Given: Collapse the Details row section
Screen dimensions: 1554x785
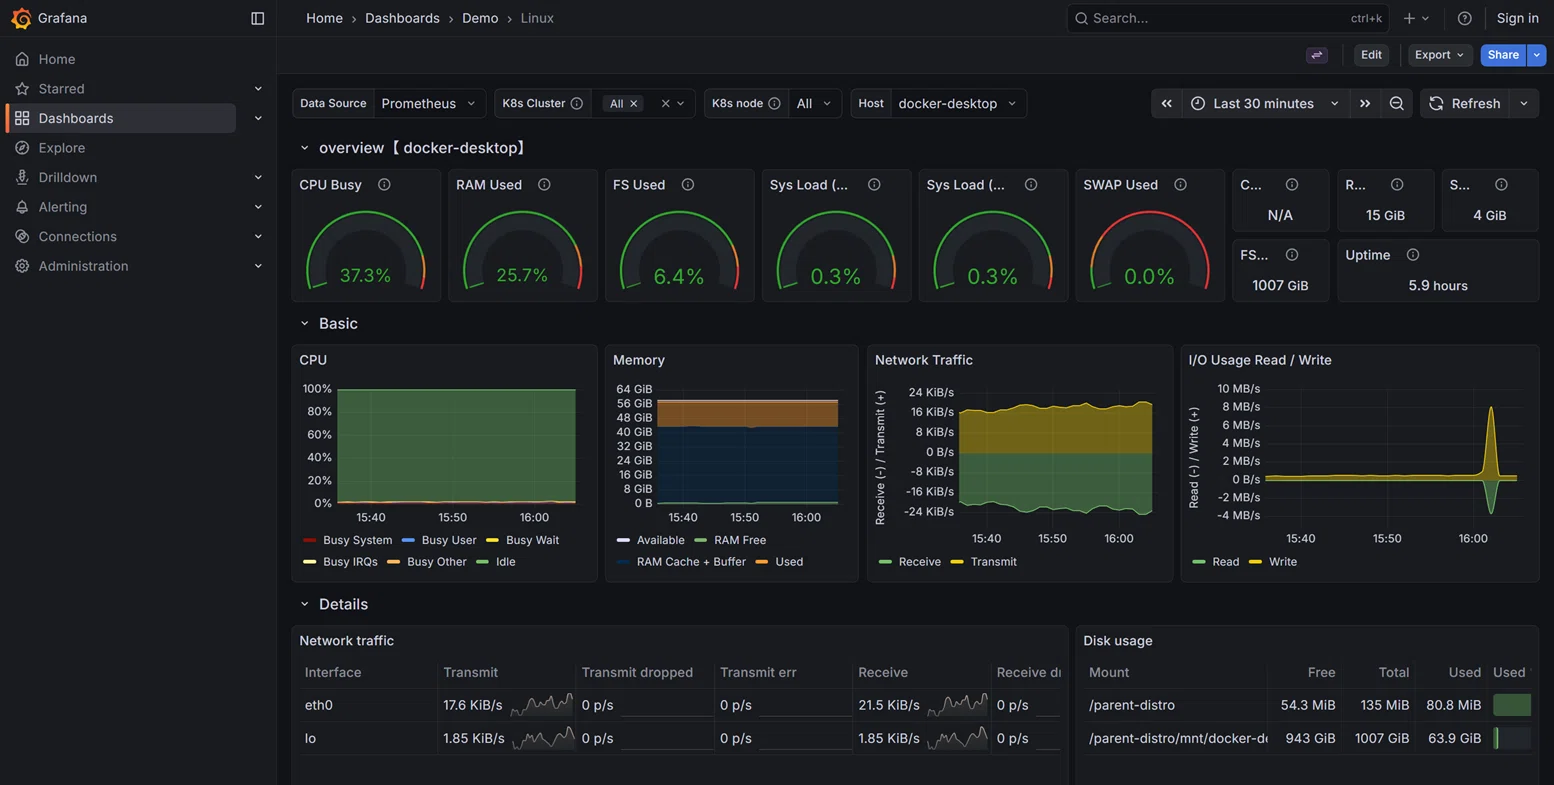Looking at the screenshot, I should 305,605.
